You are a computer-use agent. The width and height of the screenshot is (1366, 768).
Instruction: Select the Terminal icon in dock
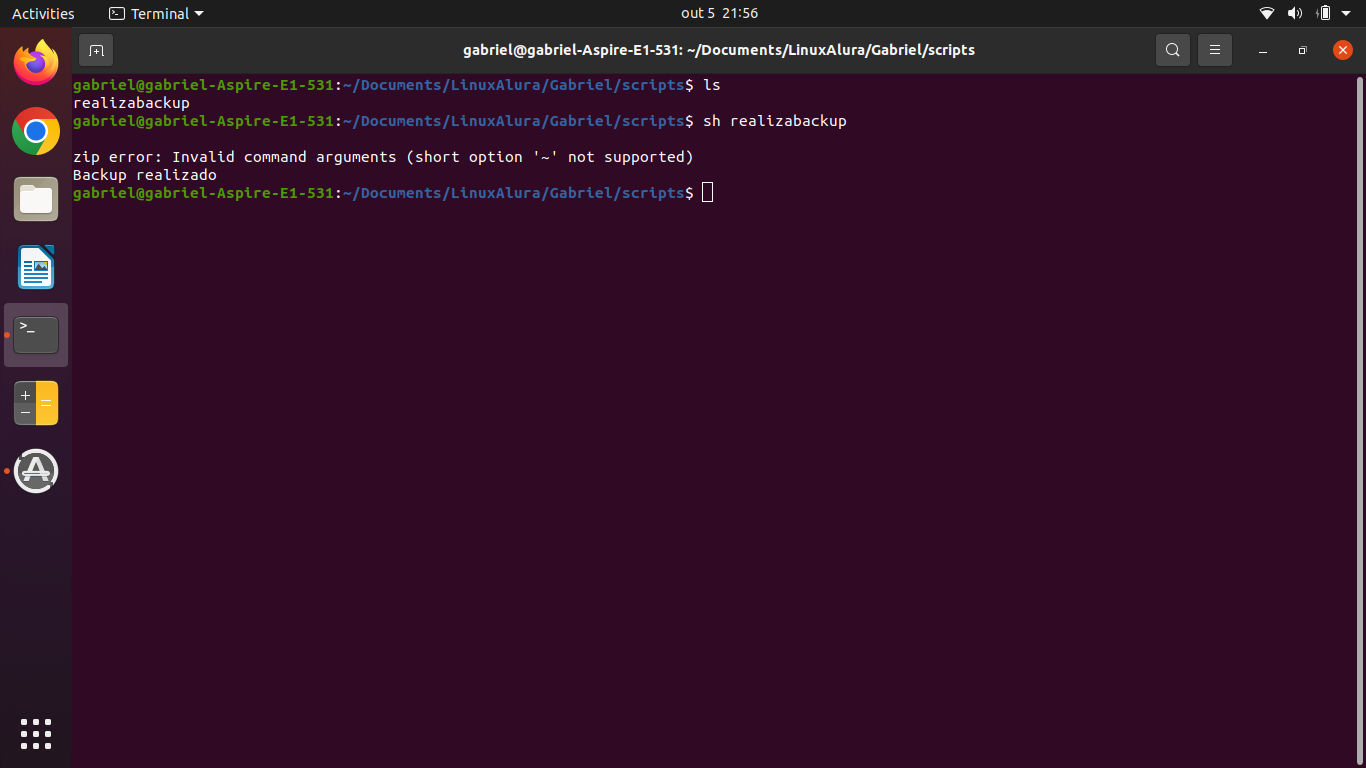tap(36, 335)
